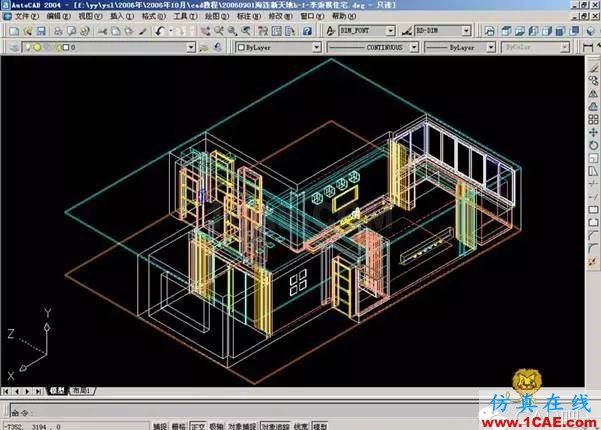Screen dimensions: 601x430
Task: Open the Properties palette icon
Action: click(x=263, y=31)
